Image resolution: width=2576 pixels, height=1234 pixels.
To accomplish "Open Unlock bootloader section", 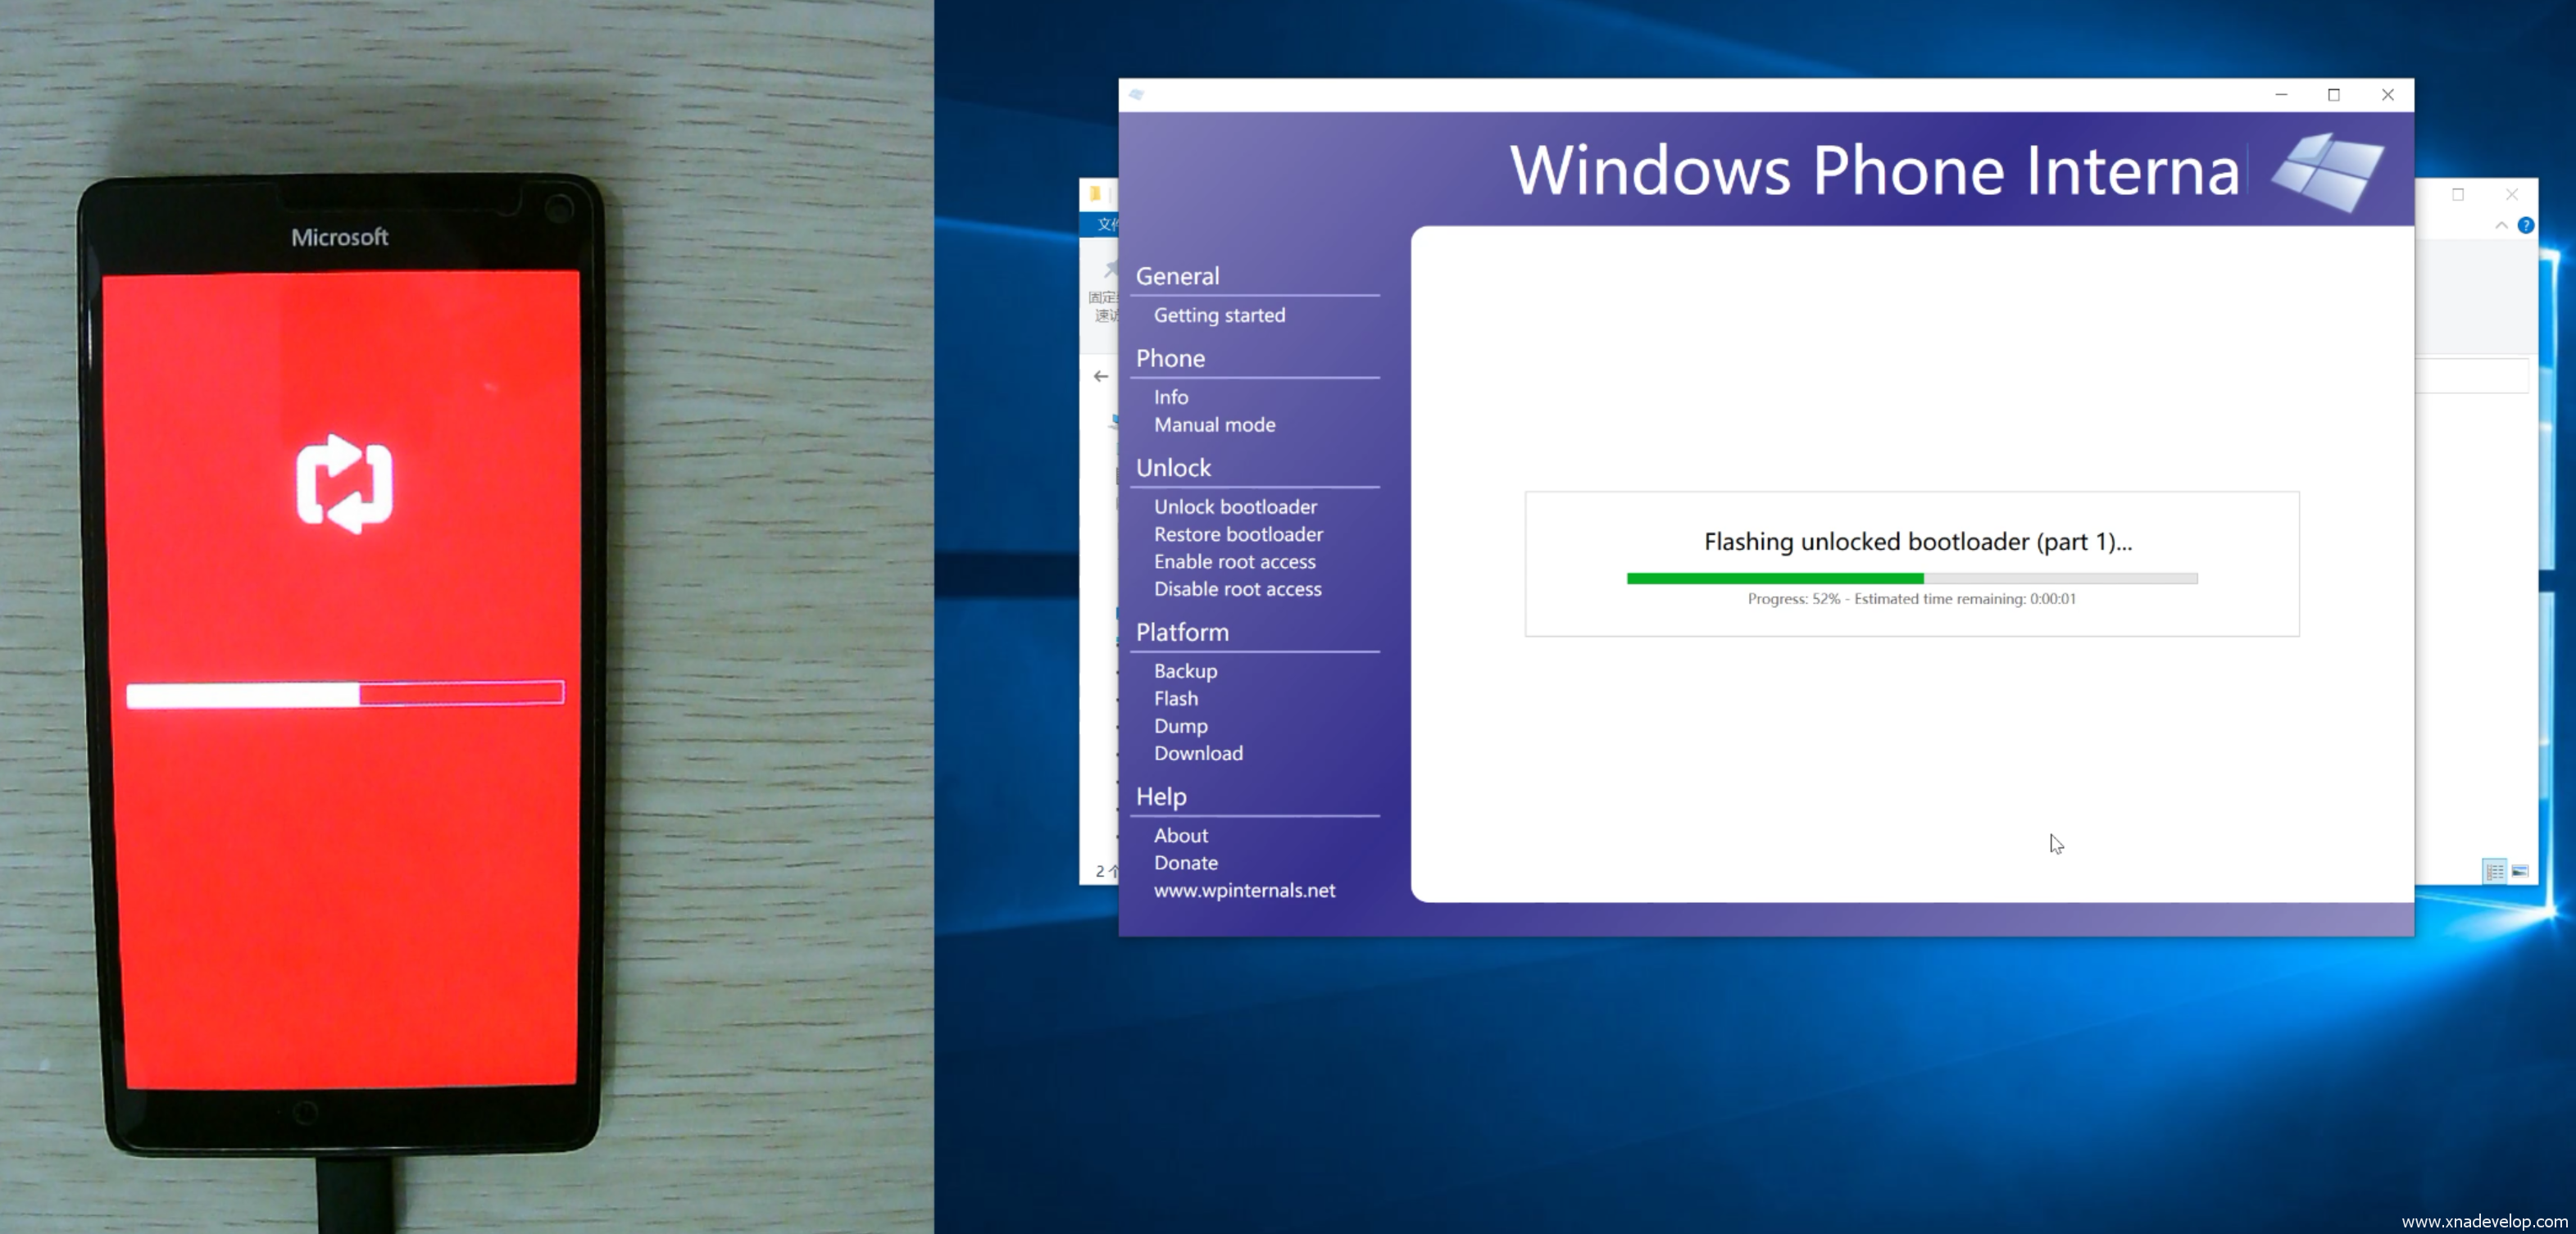I will coord(1235,507).
